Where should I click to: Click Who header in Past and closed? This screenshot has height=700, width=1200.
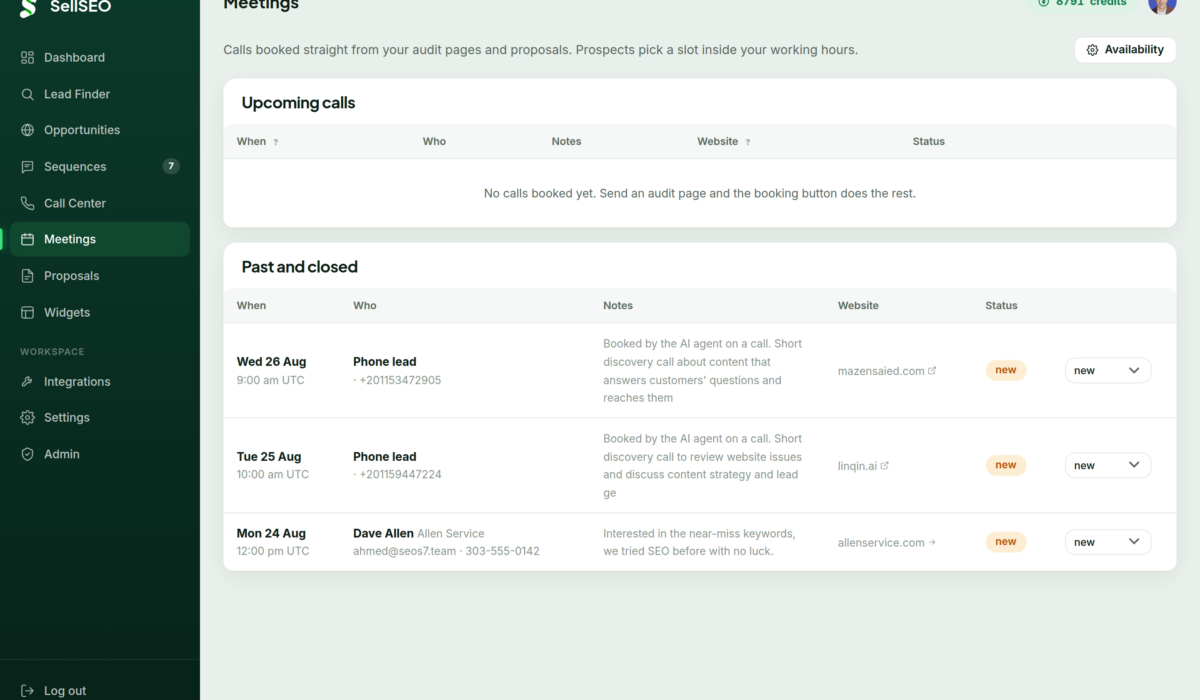tap(365, 306)
